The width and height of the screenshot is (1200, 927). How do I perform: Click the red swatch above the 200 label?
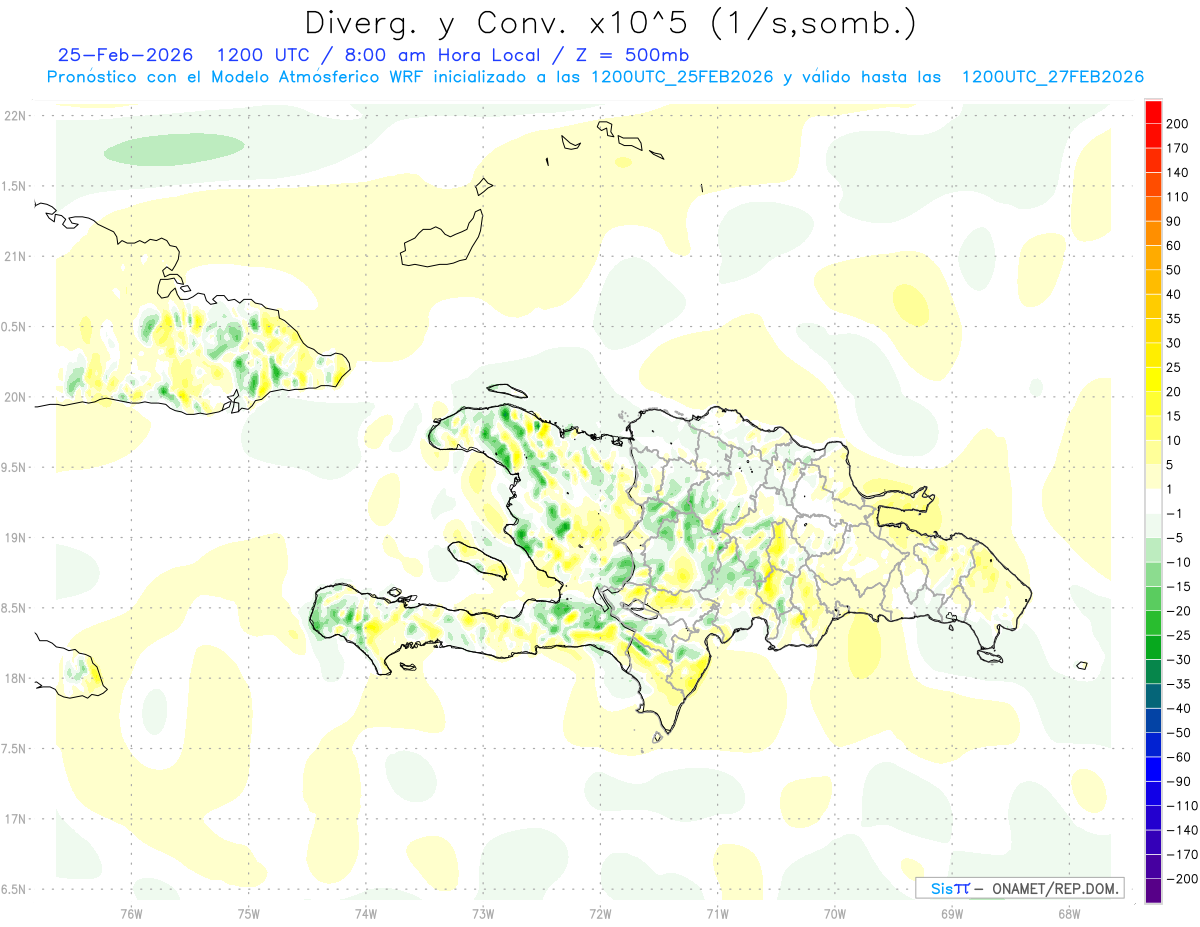[1153, 111]
